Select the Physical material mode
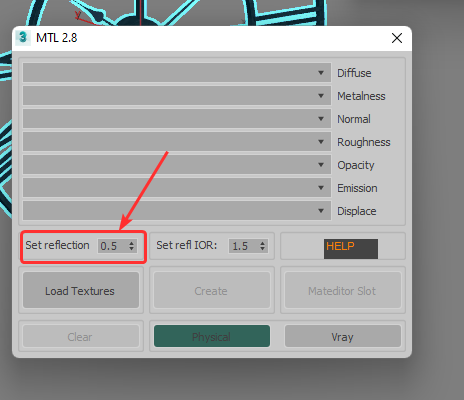This screenshot has width=464, height=400. pyautogui.click(x=212, y=336)
